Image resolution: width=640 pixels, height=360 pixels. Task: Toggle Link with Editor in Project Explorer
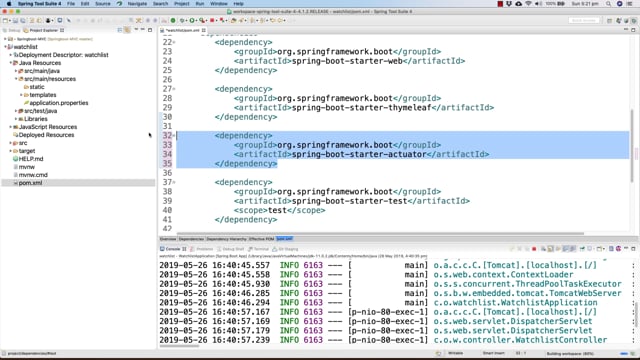(x=127, y=30)
